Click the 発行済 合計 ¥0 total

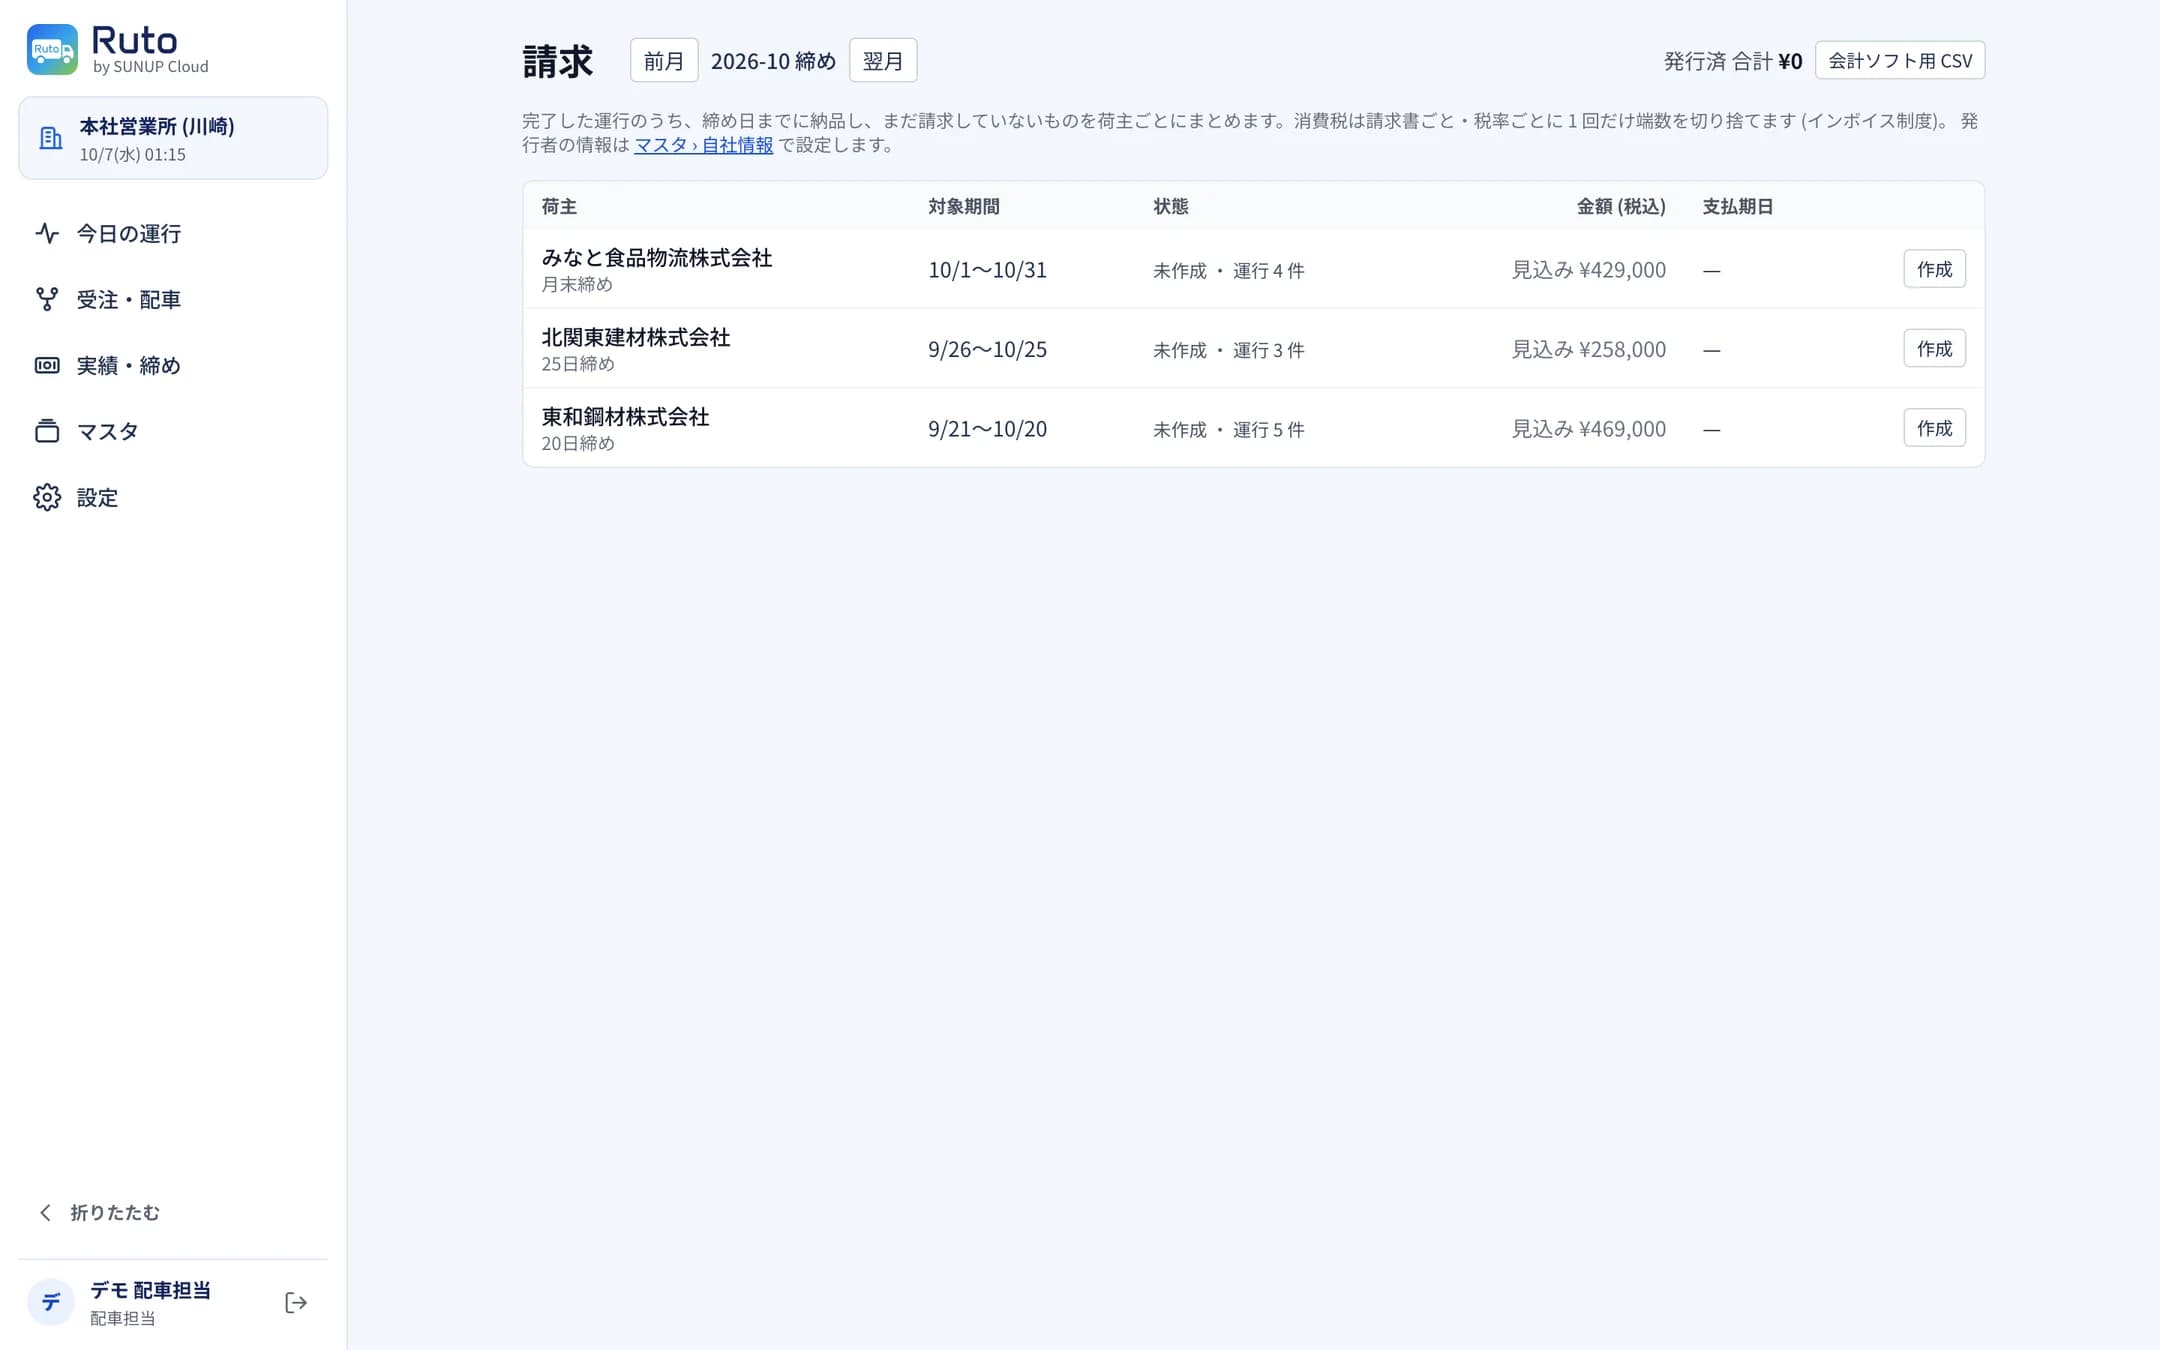click(1732, 61)
